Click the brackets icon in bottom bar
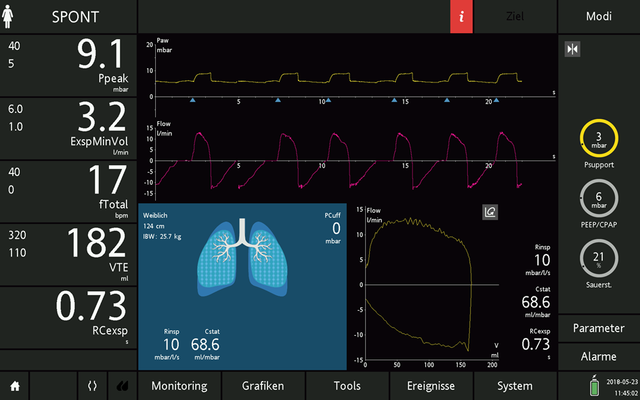This screenshot has width=640, height=400. [x=92, y=386]
